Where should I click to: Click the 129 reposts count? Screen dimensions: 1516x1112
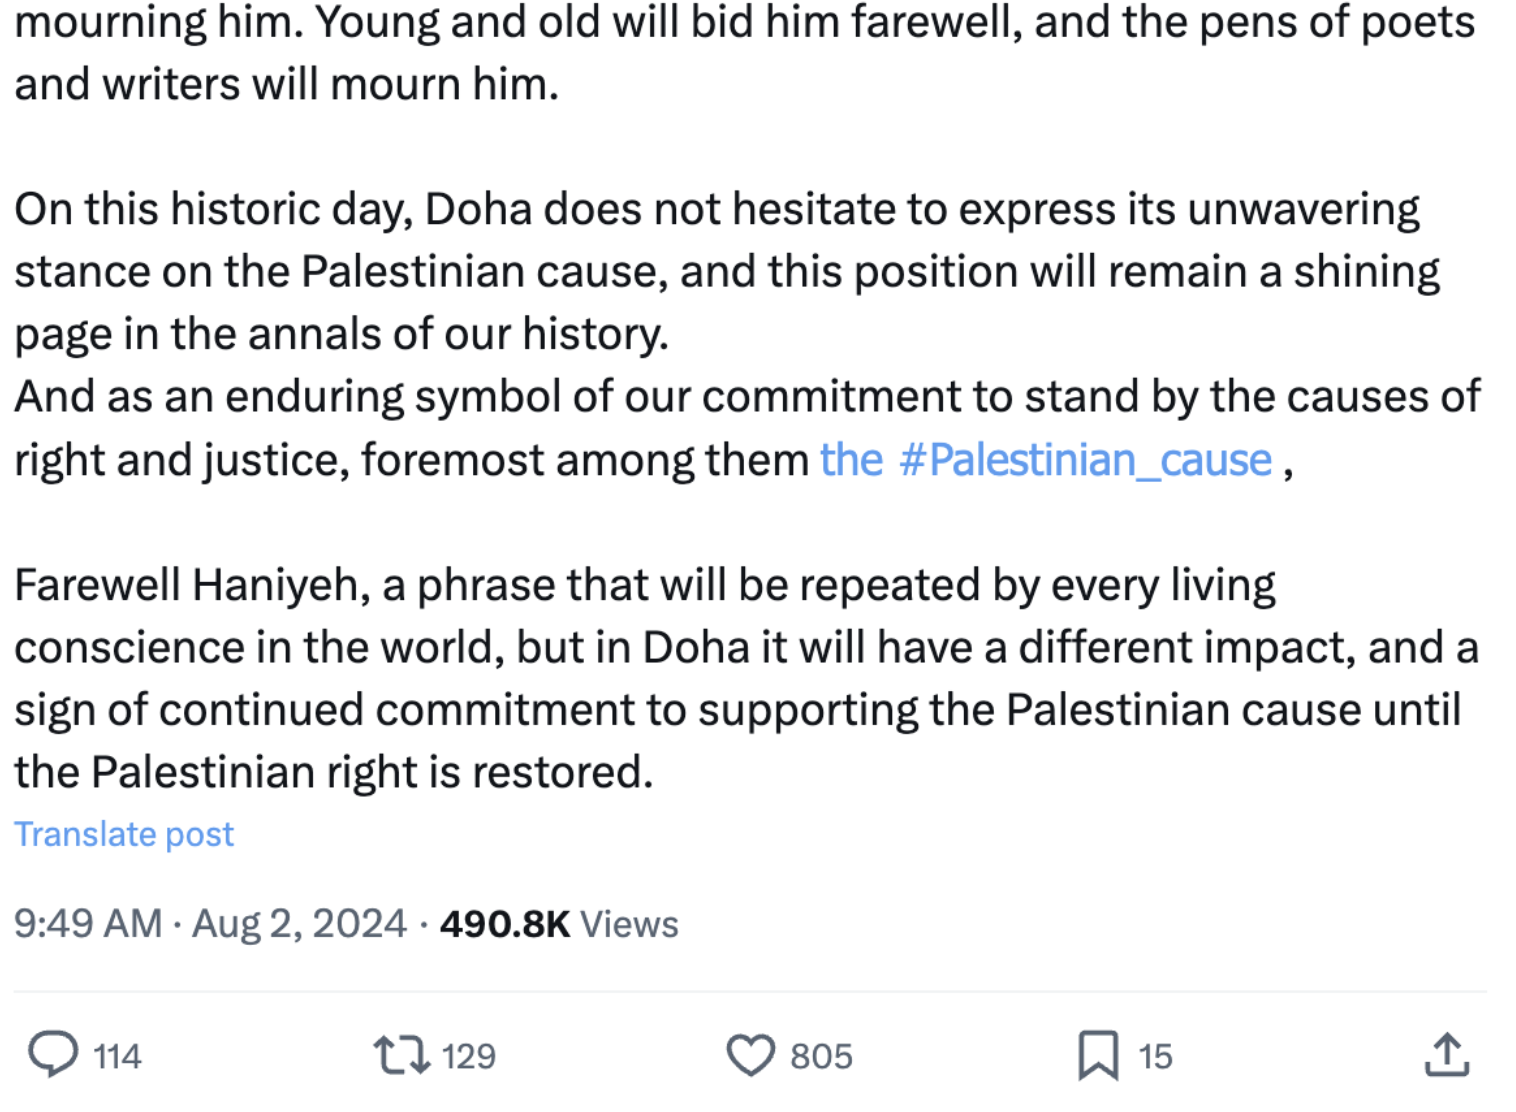pyautogui.click(x=468, y=1057)
